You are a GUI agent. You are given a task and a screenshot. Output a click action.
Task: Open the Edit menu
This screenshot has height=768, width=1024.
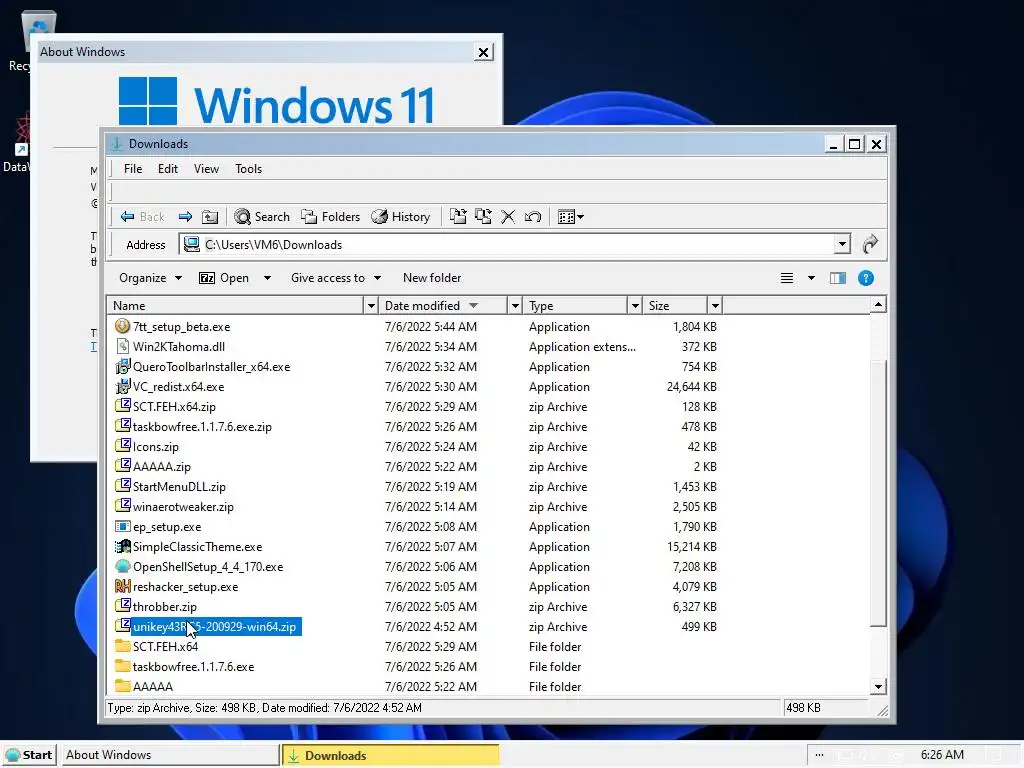coord(168,168)
